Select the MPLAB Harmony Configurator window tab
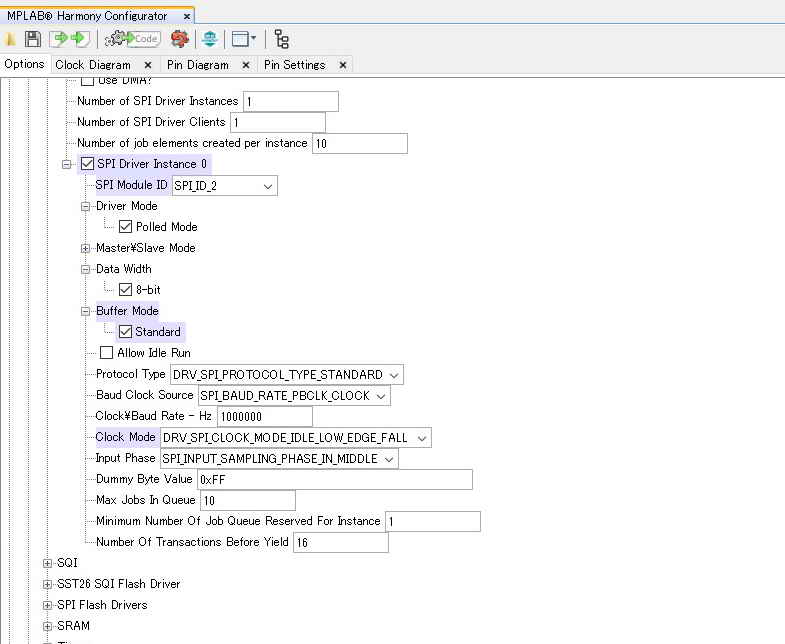The width and height of the screenshot is (785, 644). 87,16
